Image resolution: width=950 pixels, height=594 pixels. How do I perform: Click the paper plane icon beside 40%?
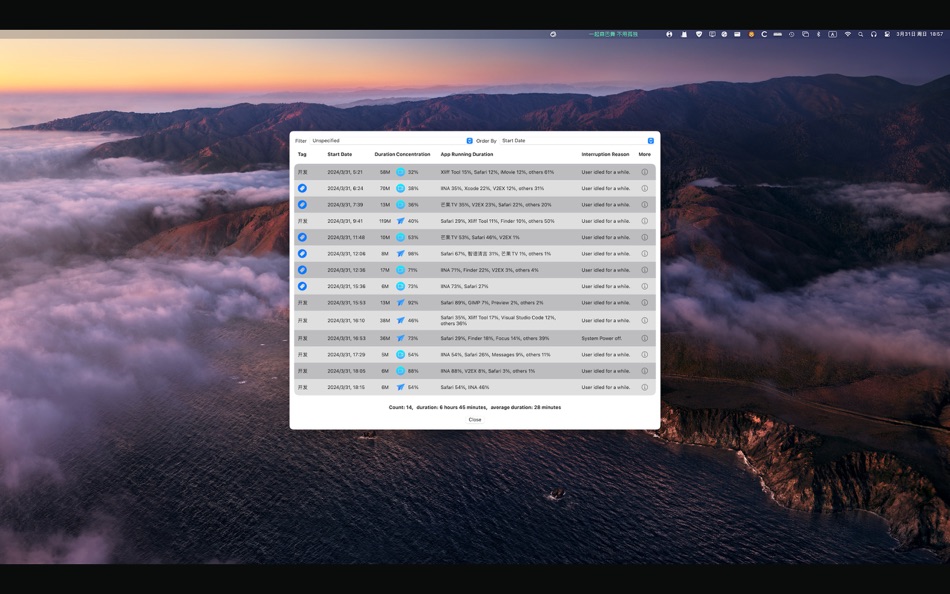tap(400, 221)
